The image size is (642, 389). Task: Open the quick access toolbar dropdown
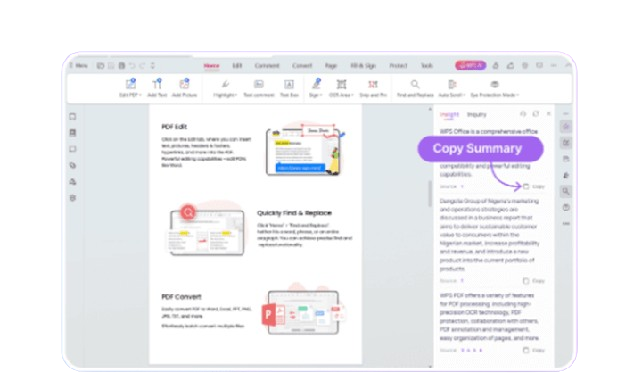point(153,66)
